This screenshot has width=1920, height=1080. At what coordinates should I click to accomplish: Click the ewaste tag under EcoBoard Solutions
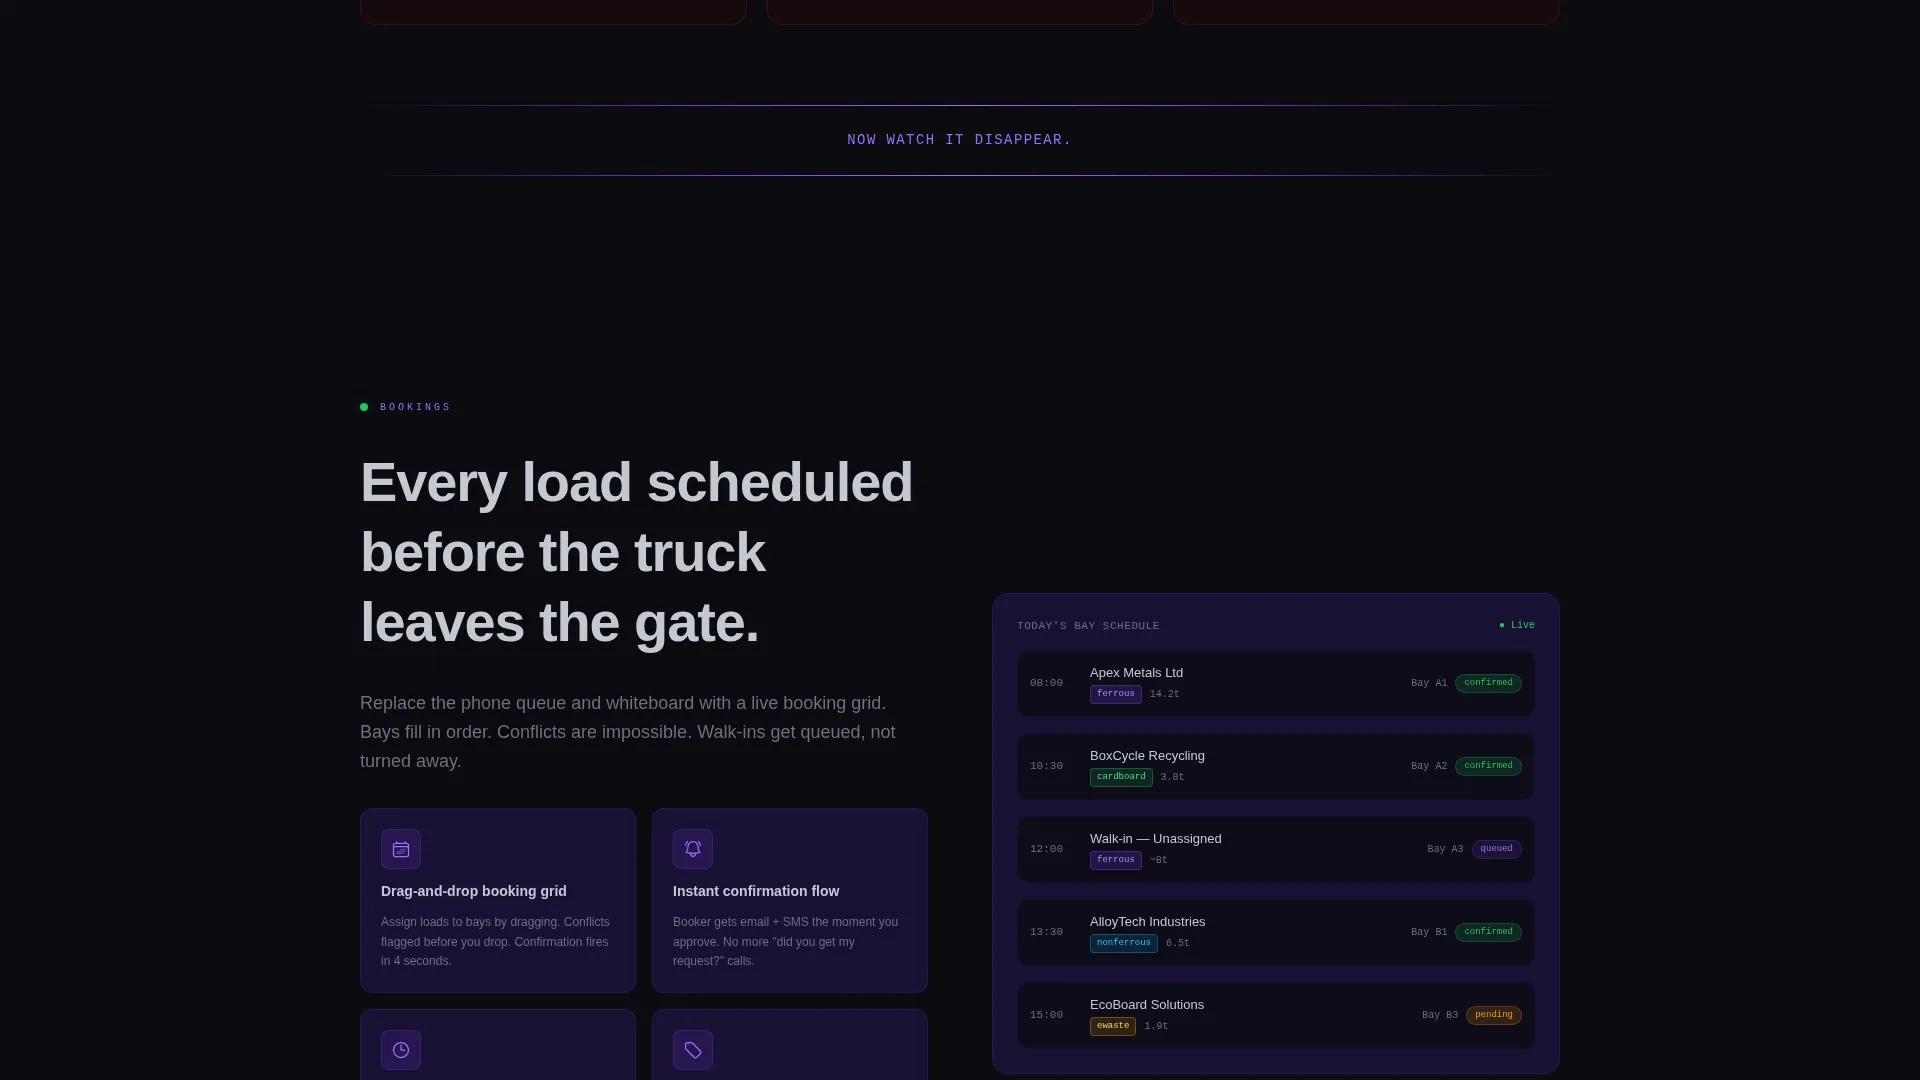point(1112,1026)
